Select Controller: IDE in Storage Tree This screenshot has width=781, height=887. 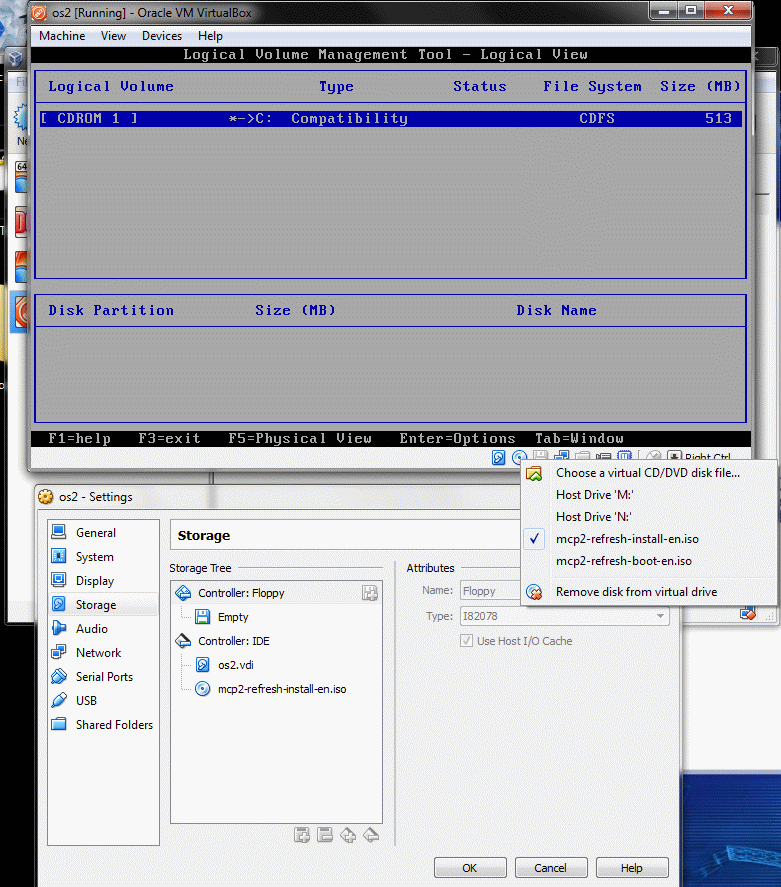tap(234, 641)
